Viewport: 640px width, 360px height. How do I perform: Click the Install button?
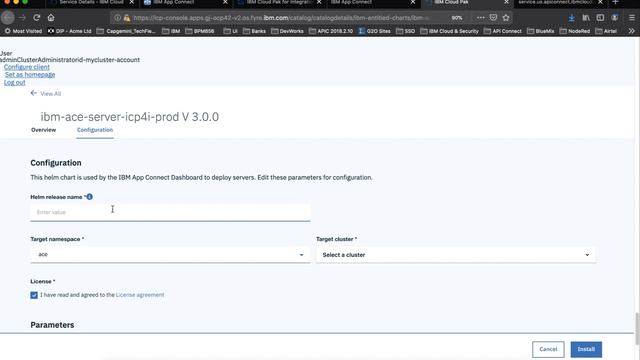586,349
